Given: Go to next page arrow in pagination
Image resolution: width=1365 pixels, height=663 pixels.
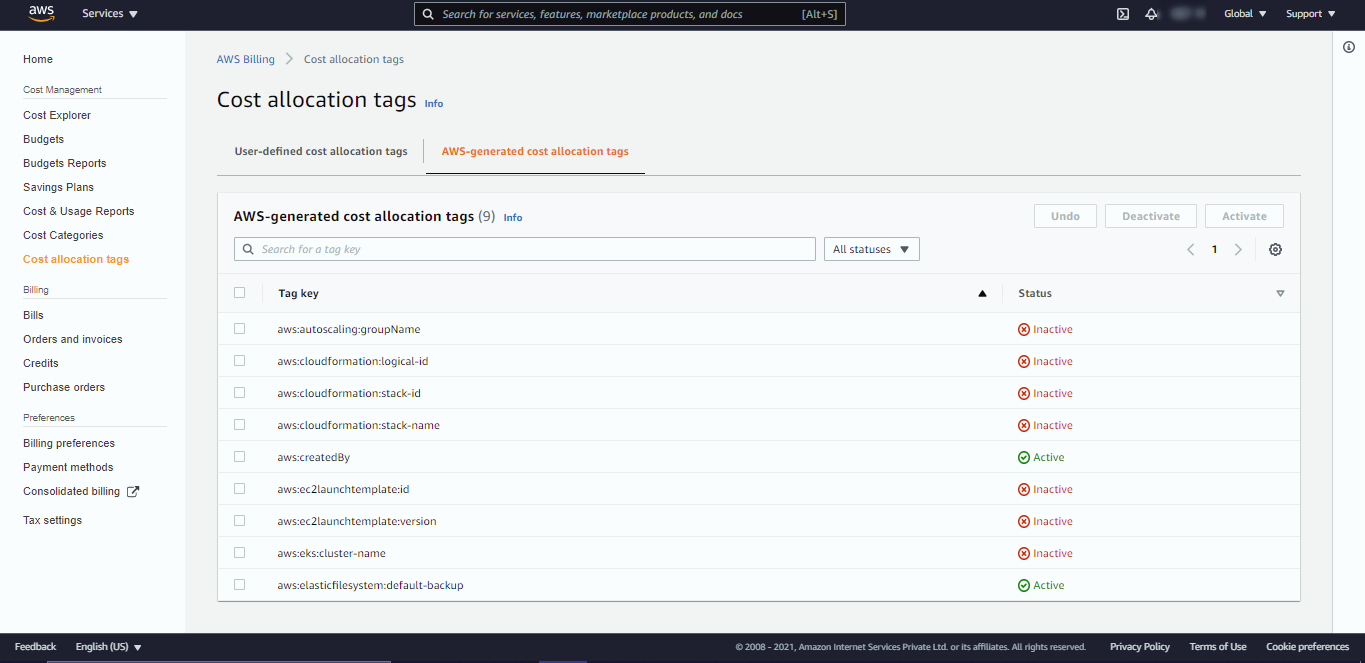Looking at the screenshot, I should 1238,250.
